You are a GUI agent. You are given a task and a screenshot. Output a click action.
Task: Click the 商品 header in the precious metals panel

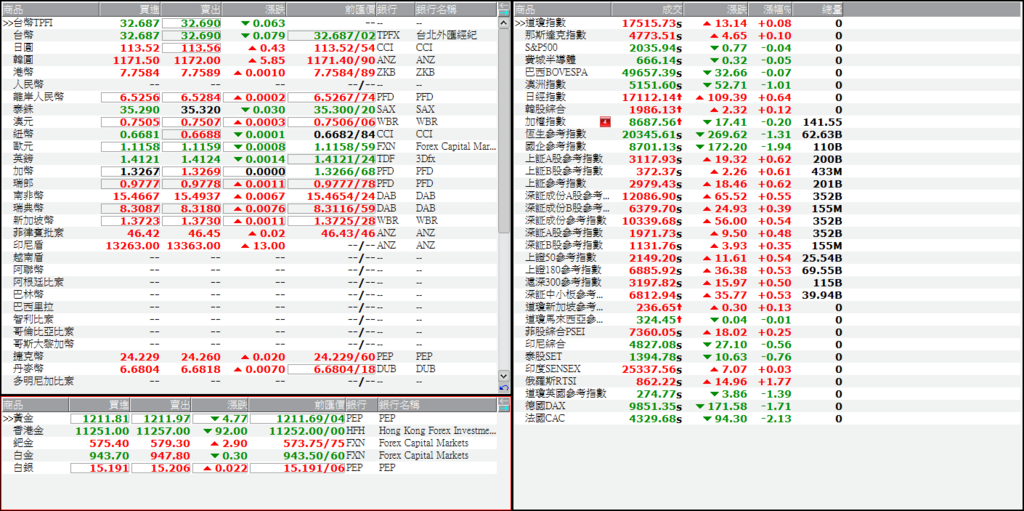point(35,405)
